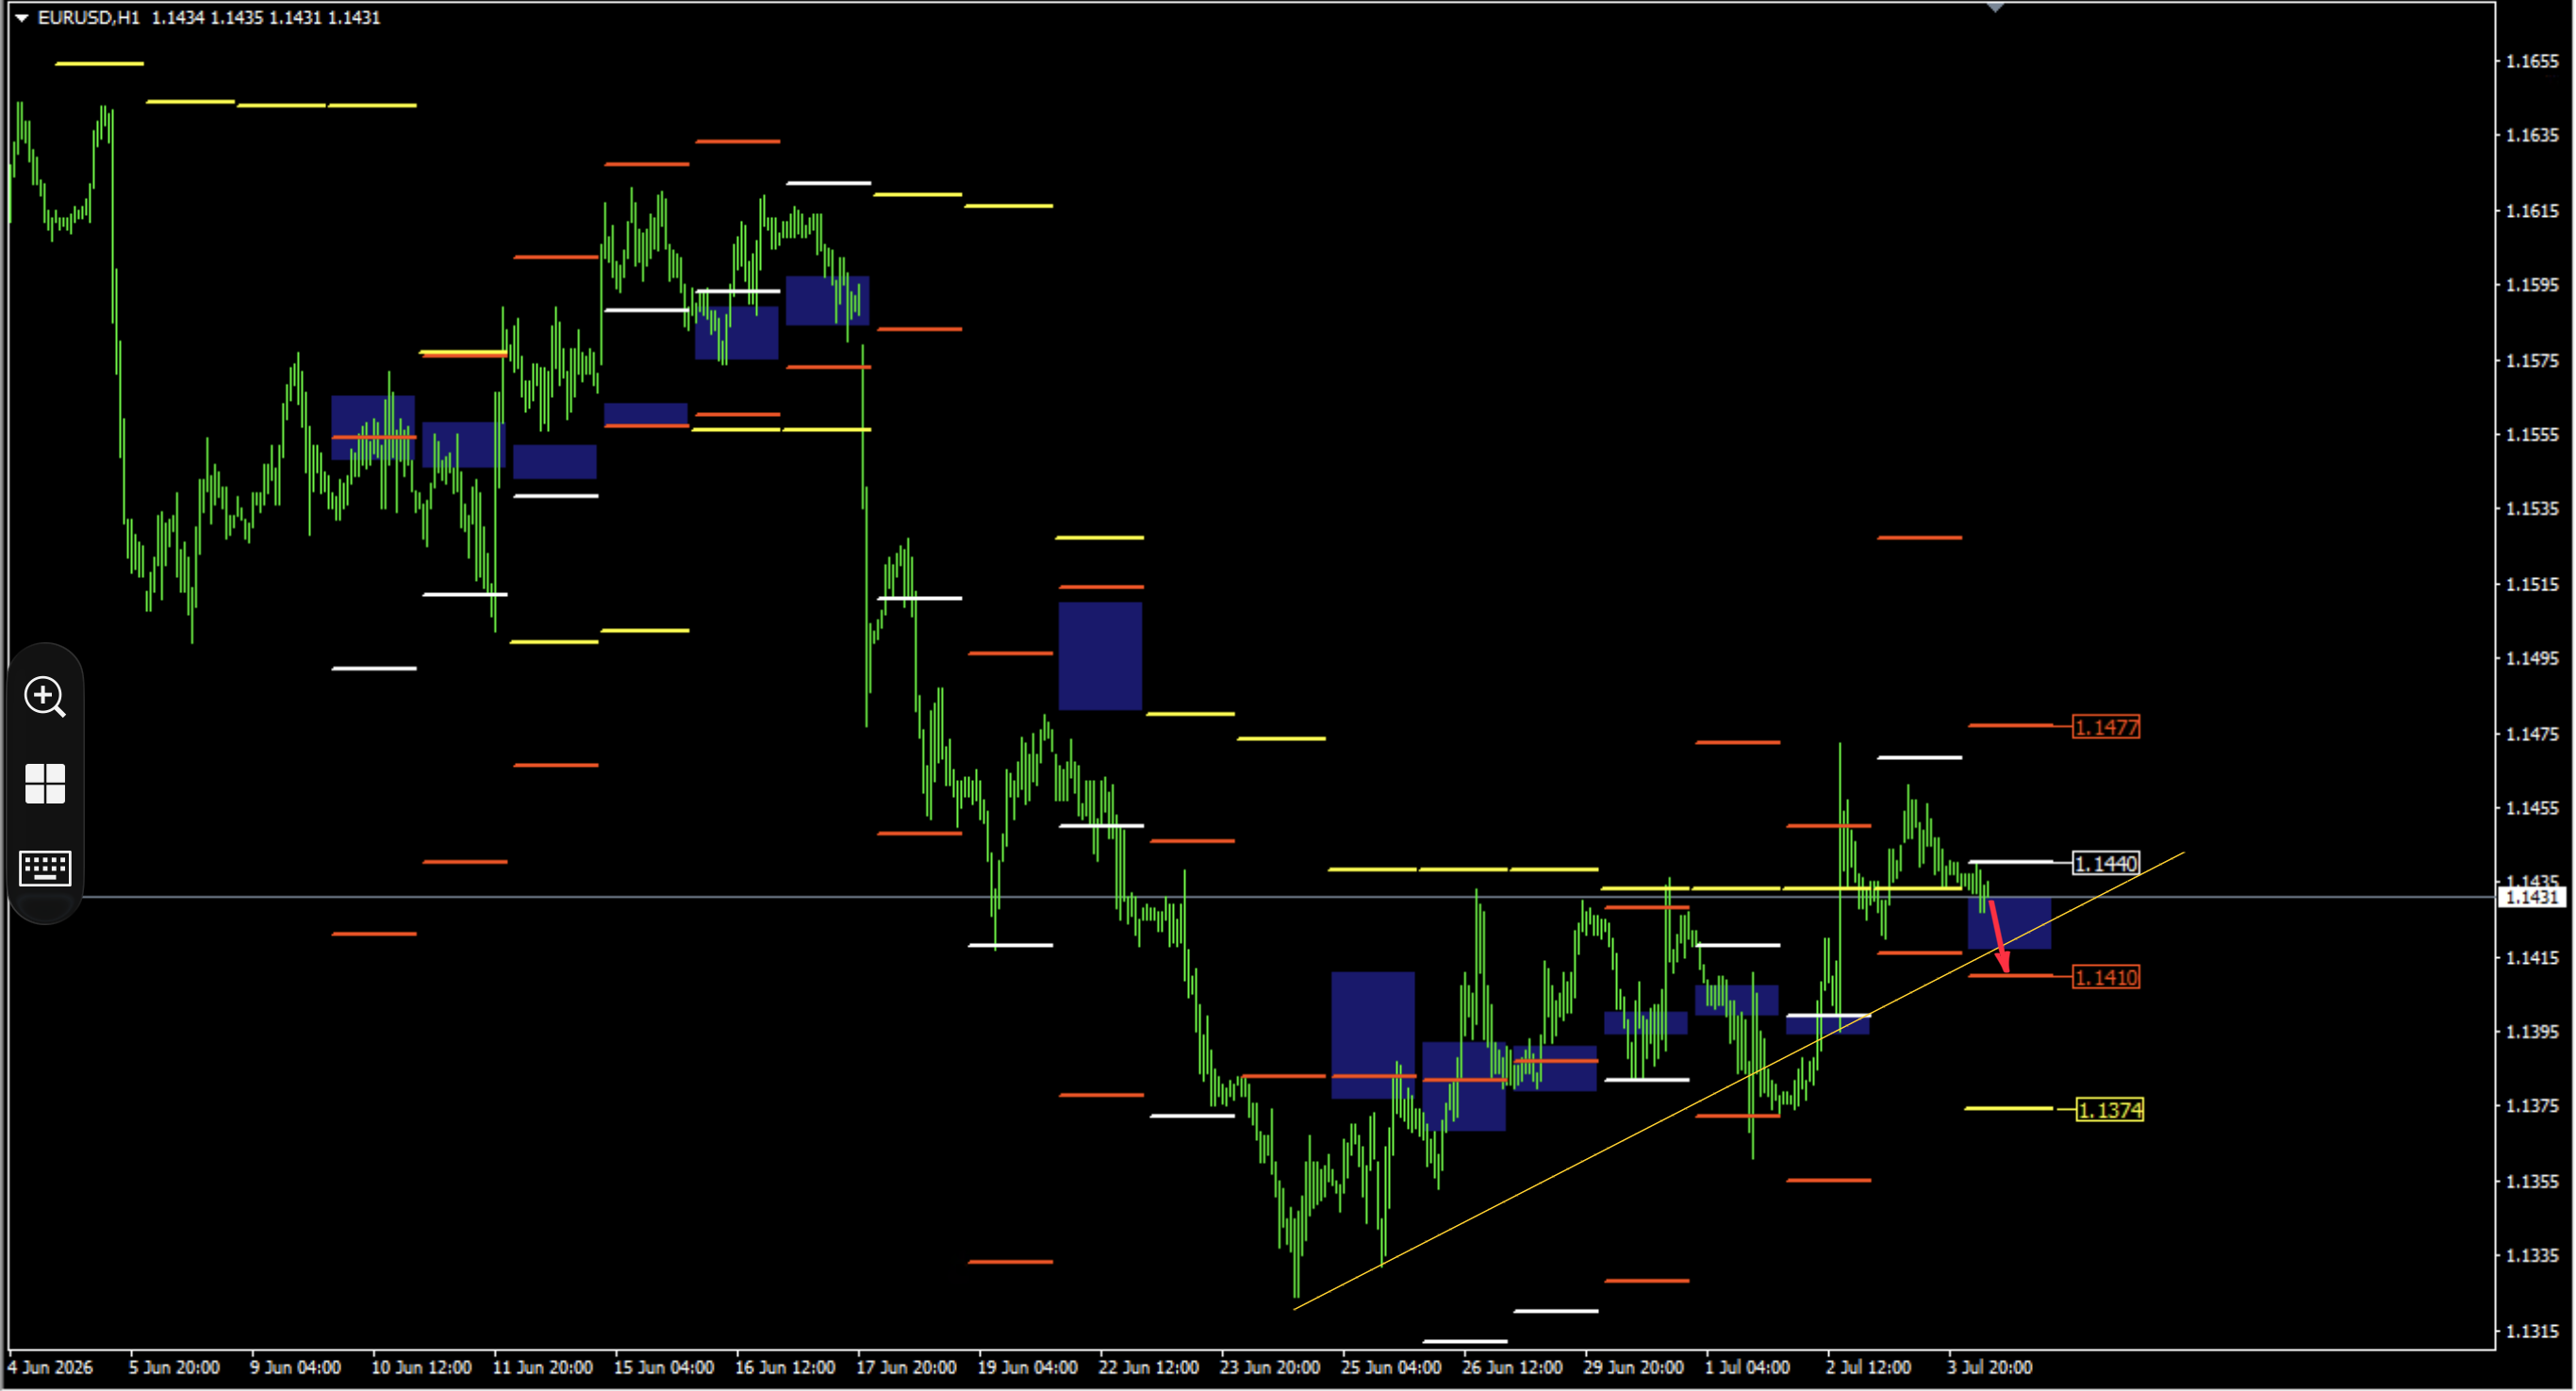The height and width of the screenshot is (1391, 2576).
Task: Click the magnifier zoom-in icon
Action: (x=45, y=696)
